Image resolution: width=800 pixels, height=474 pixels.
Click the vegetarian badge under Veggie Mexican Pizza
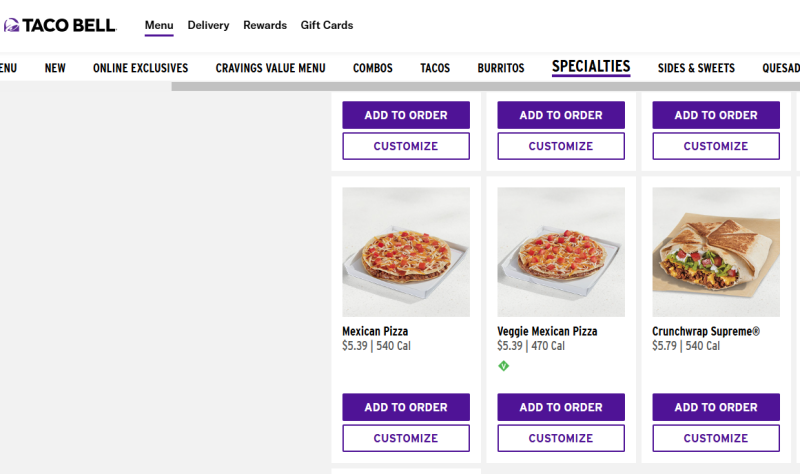(x=504, y=366)
